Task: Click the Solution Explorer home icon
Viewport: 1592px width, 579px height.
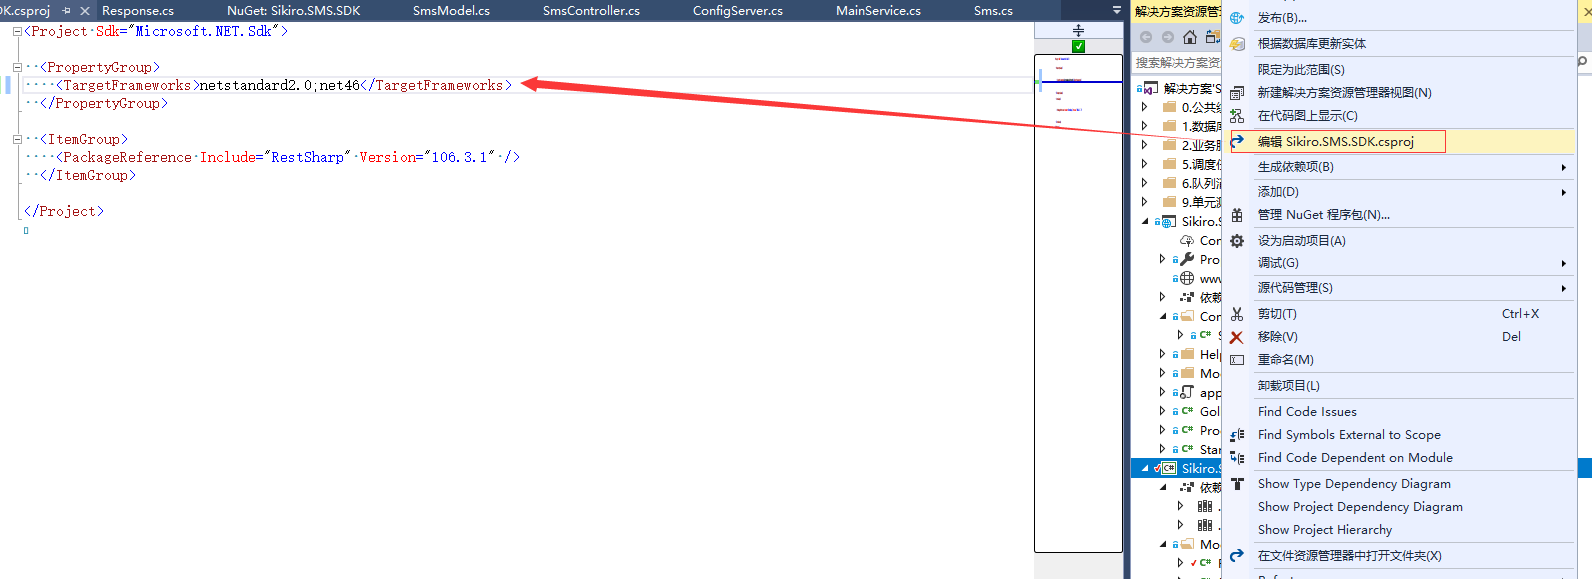Action: click(x=1189, y=37)
